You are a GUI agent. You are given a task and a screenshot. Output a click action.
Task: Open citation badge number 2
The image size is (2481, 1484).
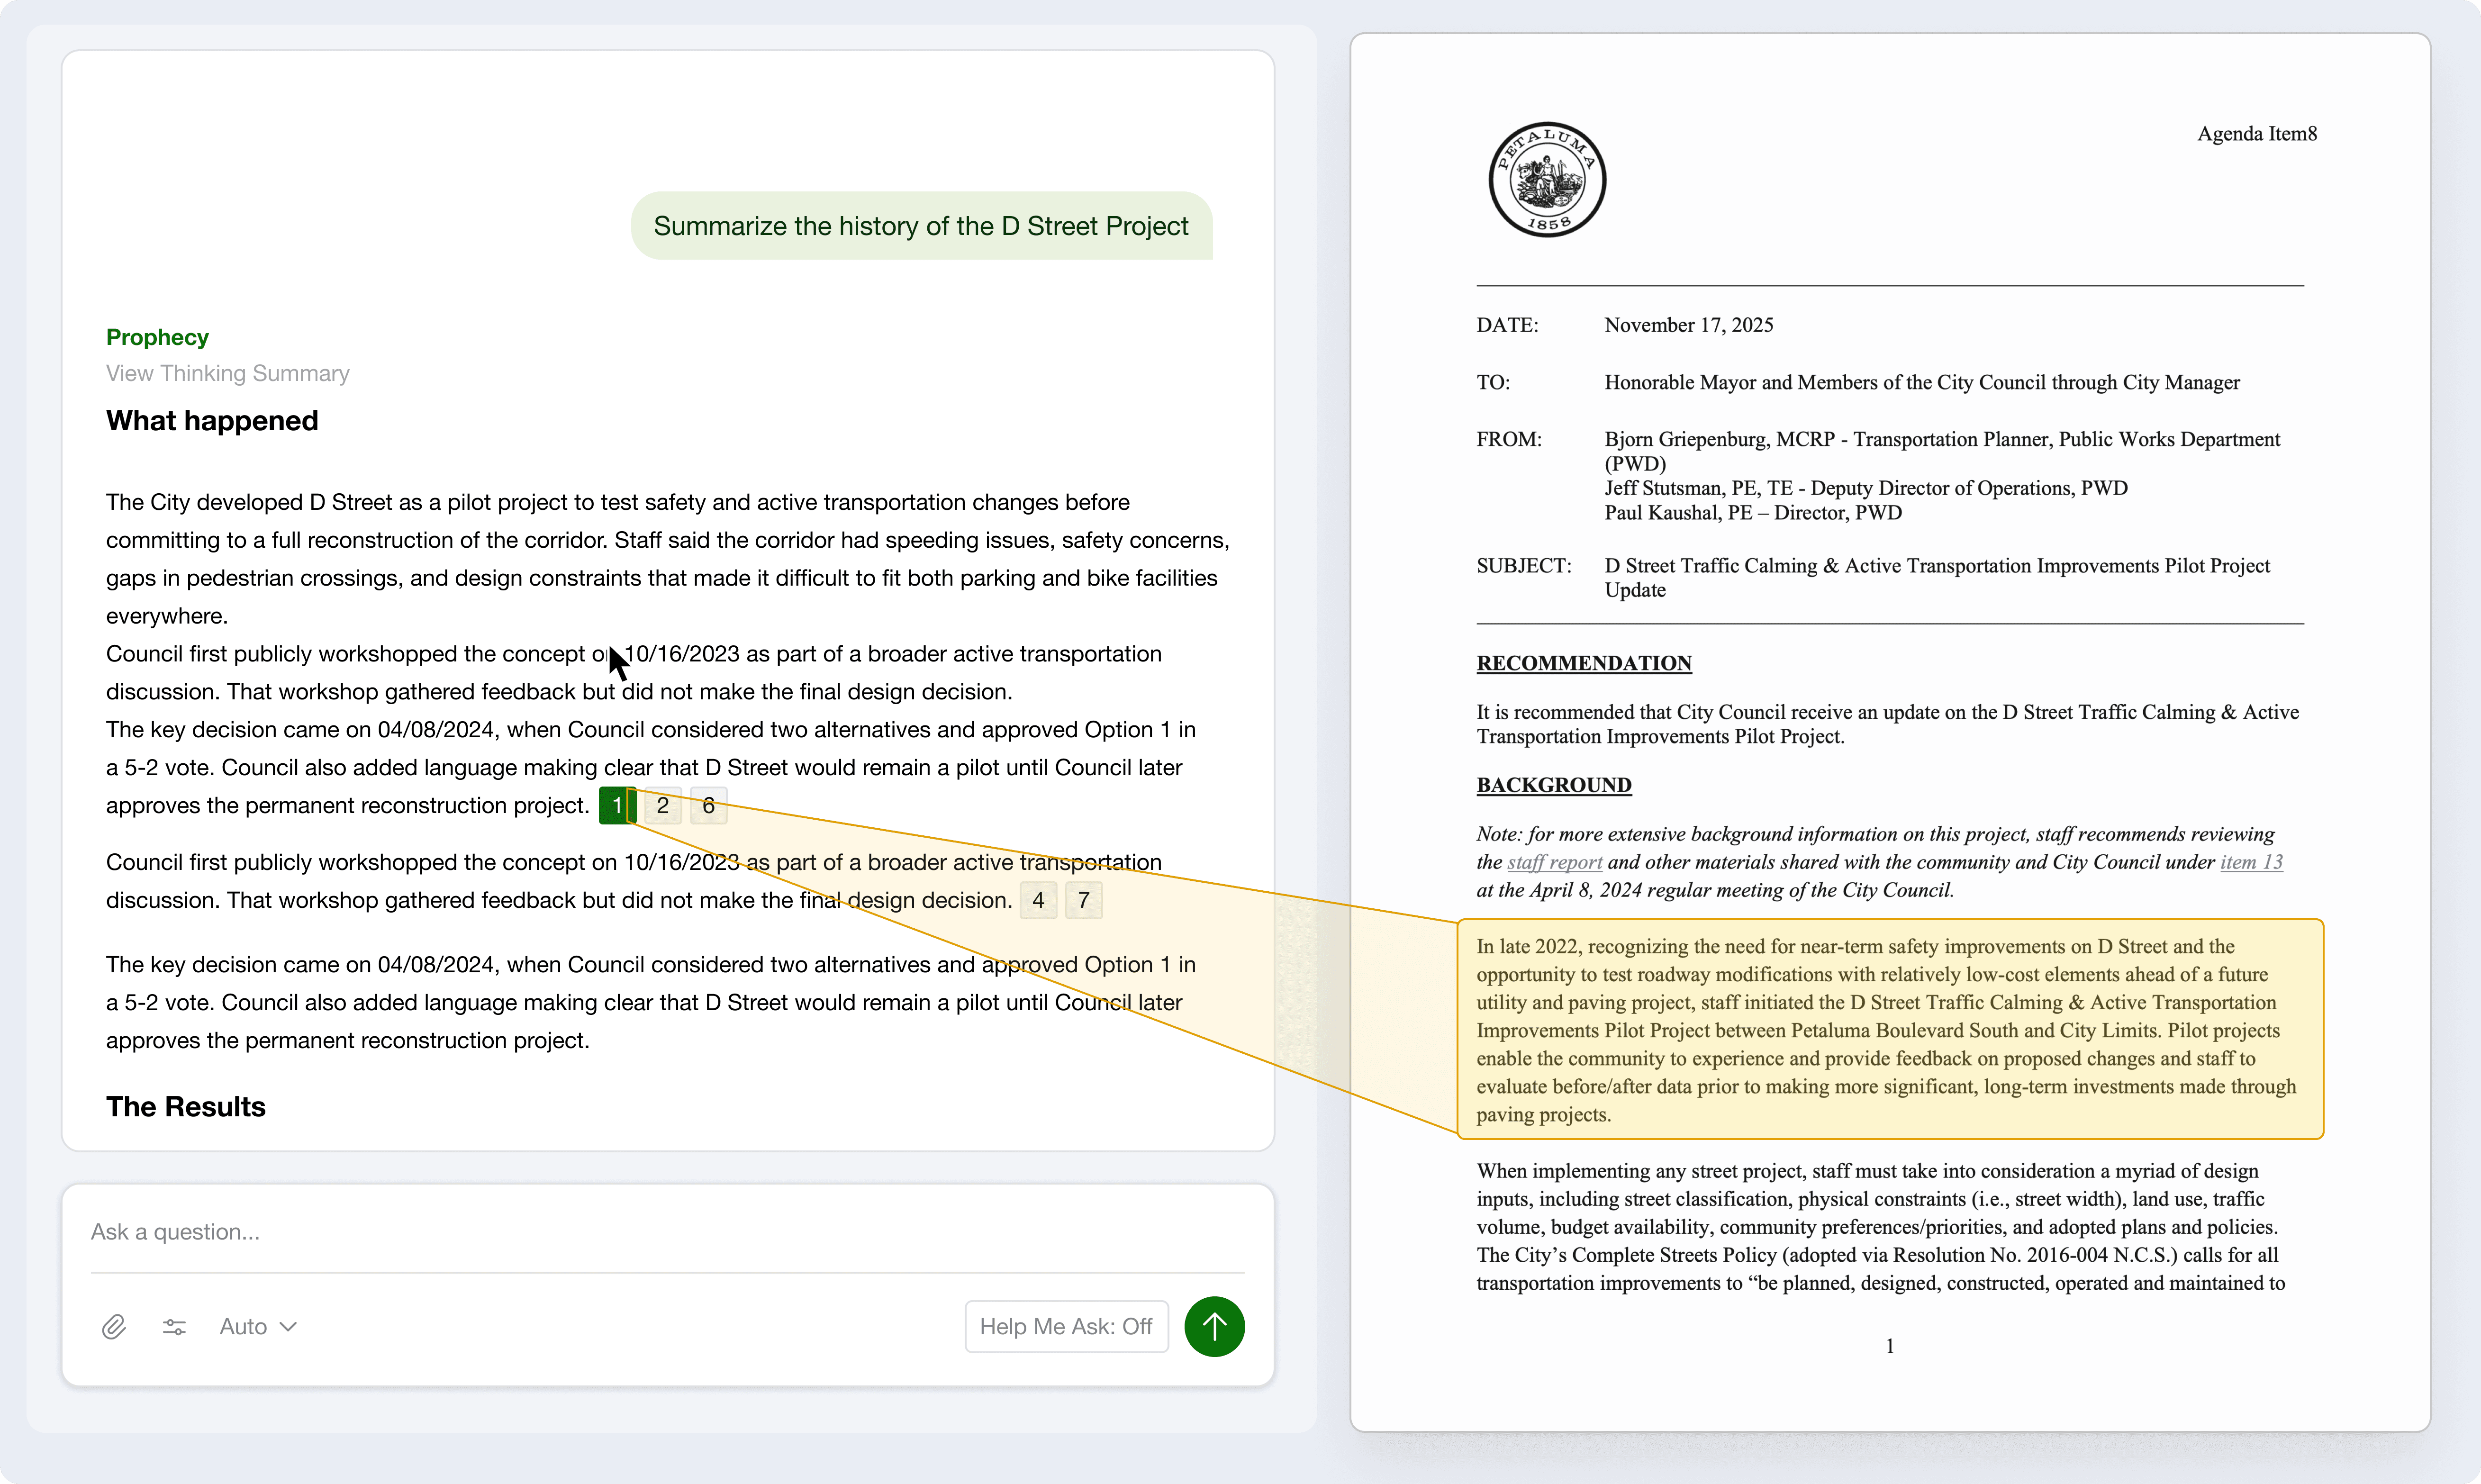[662, 806]
